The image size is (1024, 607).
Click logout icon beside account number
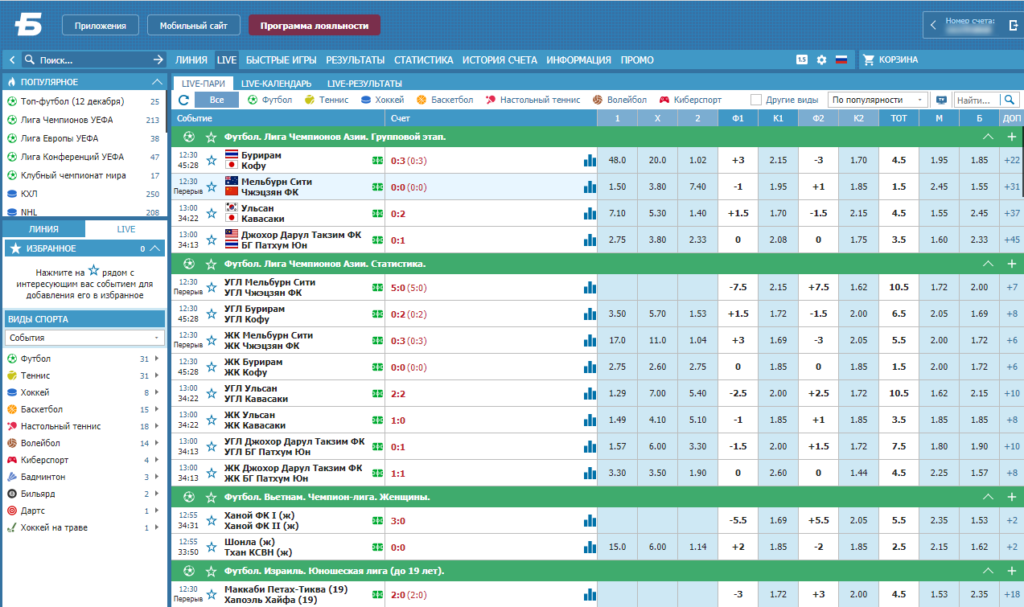tap(1013, 25)
